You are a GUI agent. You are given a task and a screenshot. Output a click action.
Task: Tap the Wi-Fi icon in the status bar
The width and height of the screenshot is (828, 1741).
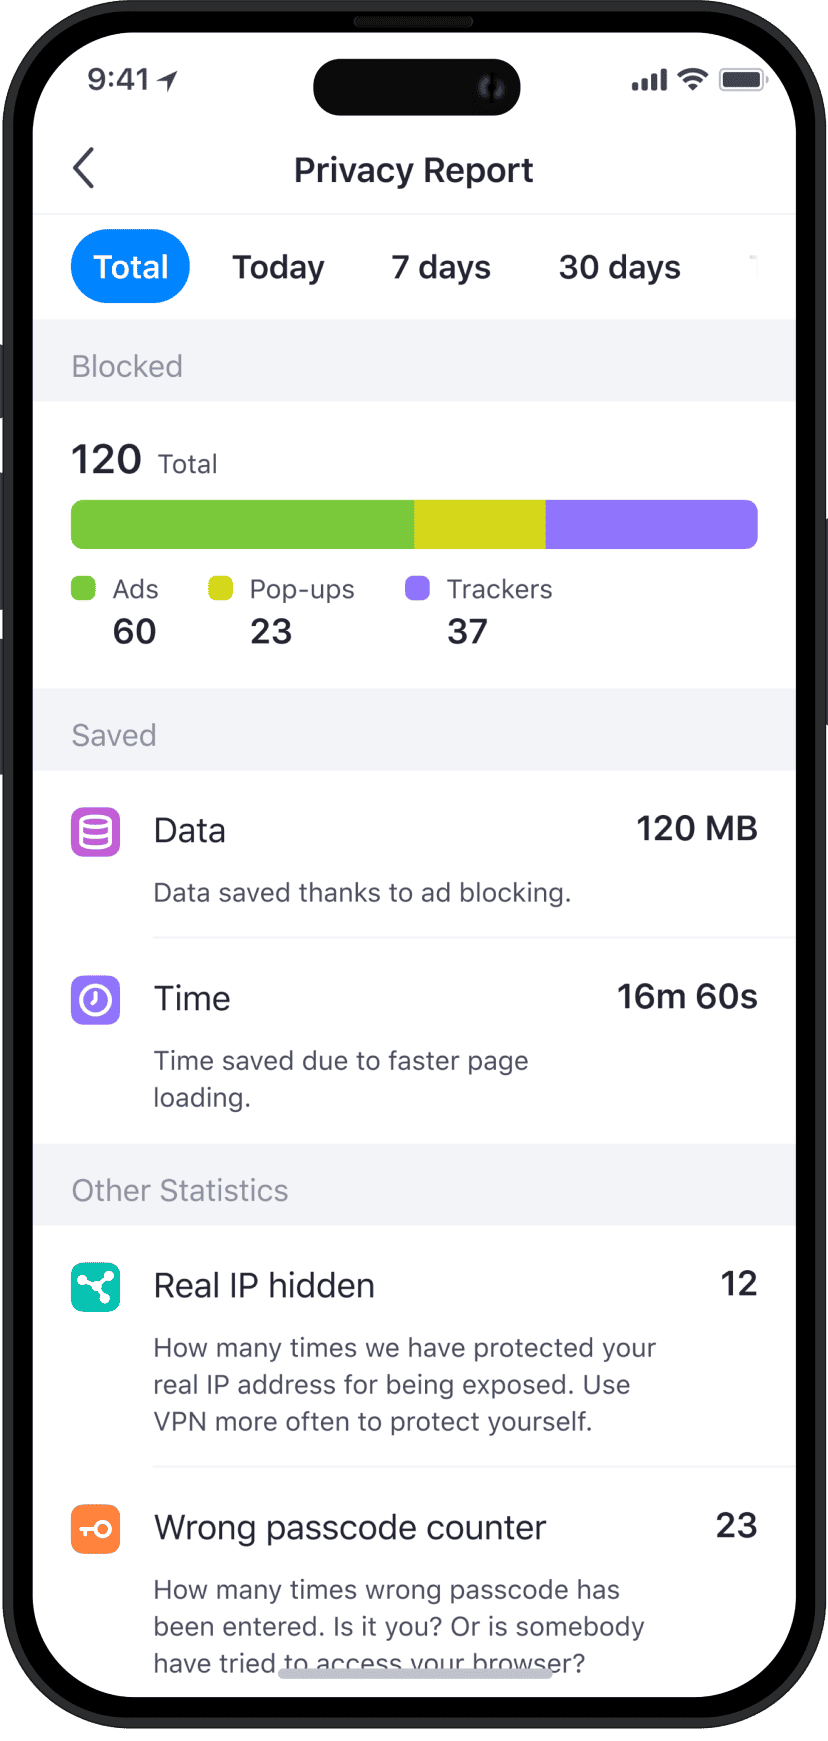click(x=693, y=80)
